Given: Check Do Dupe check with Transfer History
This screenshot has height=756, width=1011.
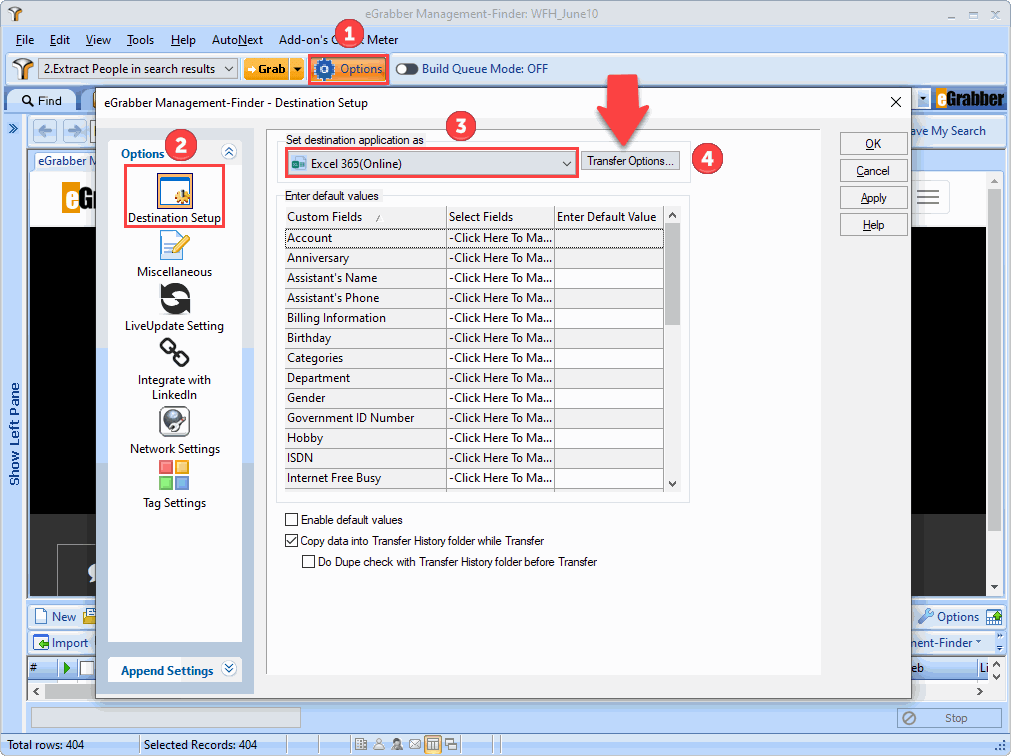Looking at the screenshot, I should [309, 562].
